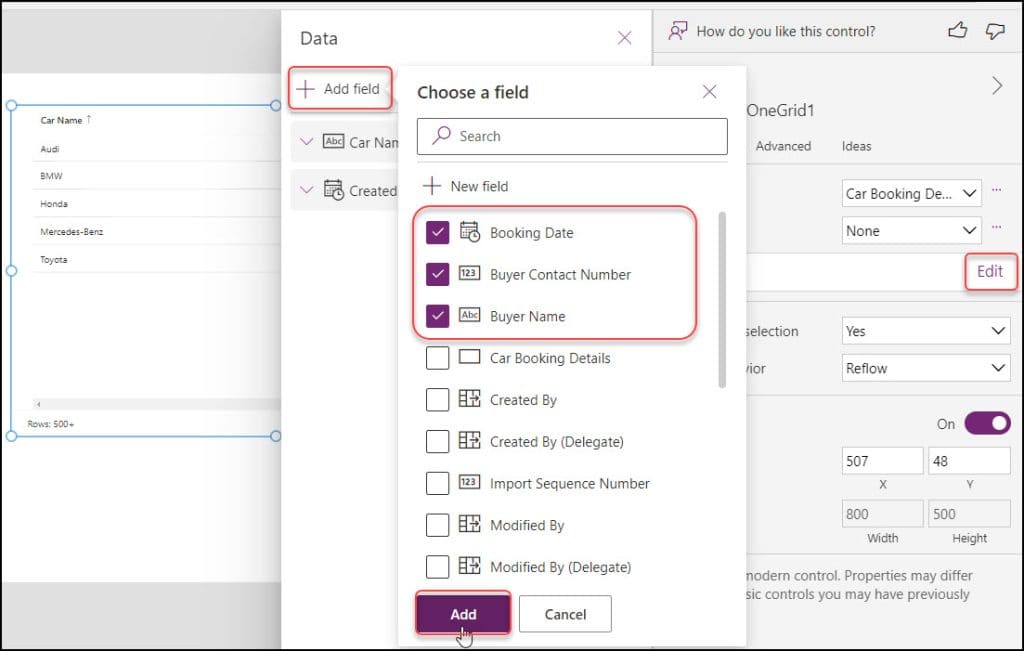Click the Y position field 48
The height and width of the screenshot is (651, 1024).
[x=969, y=461]
